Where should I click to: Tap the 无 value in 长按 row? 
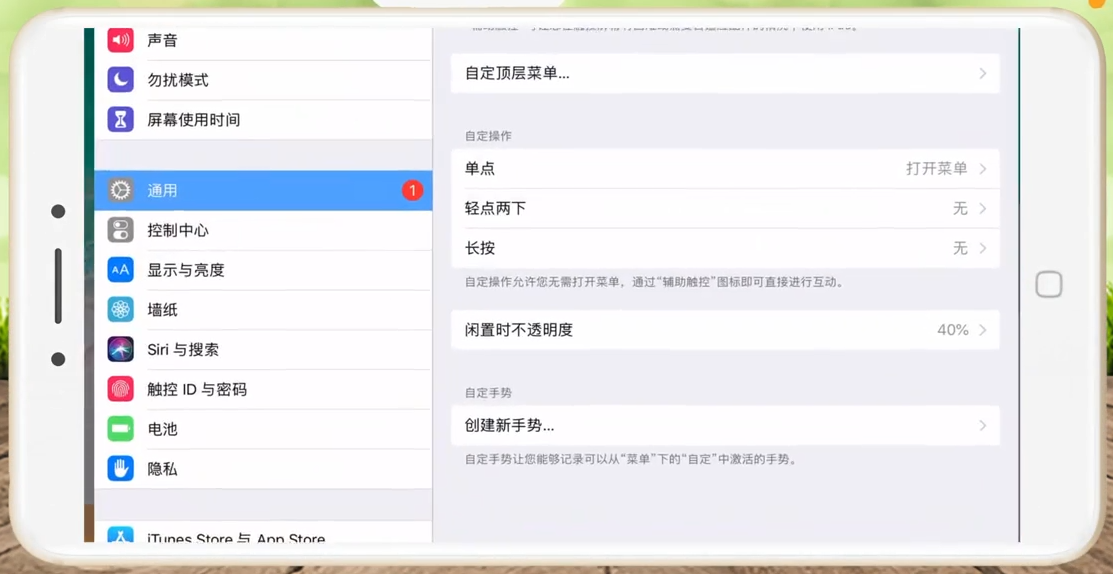click(960, 248)
